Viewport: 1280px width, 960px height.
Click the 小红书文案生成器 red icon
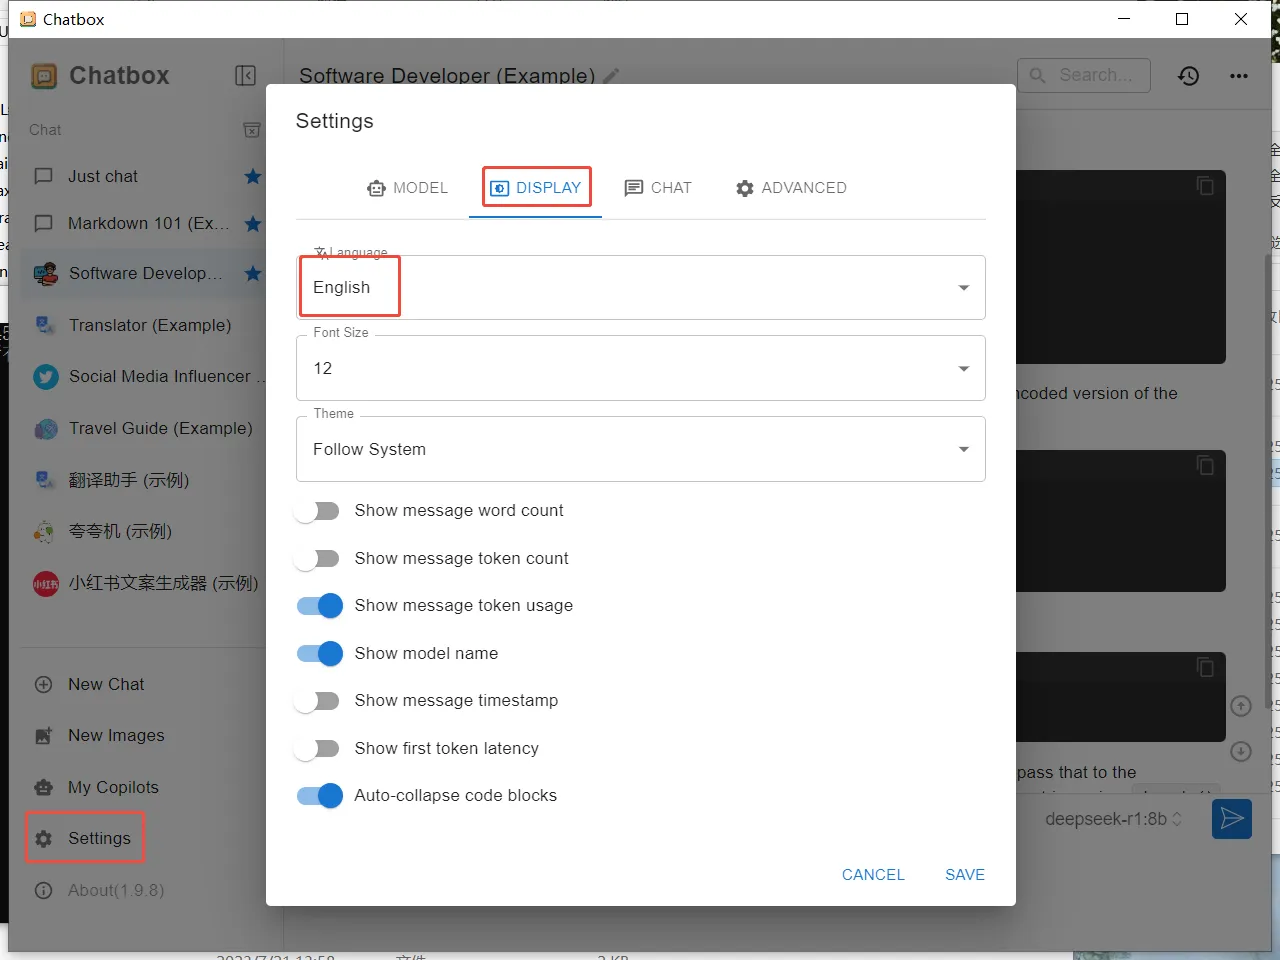click(45, 583)
